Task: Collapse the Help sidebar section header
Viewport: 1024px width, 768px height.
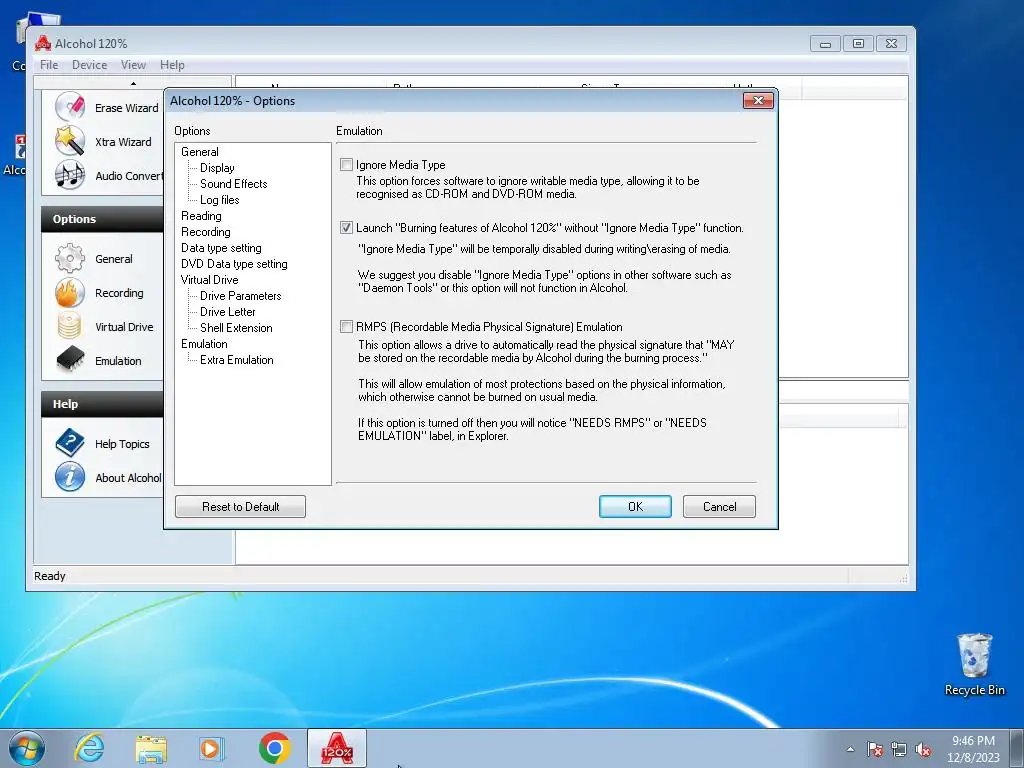Action: [x=102, y=404]
